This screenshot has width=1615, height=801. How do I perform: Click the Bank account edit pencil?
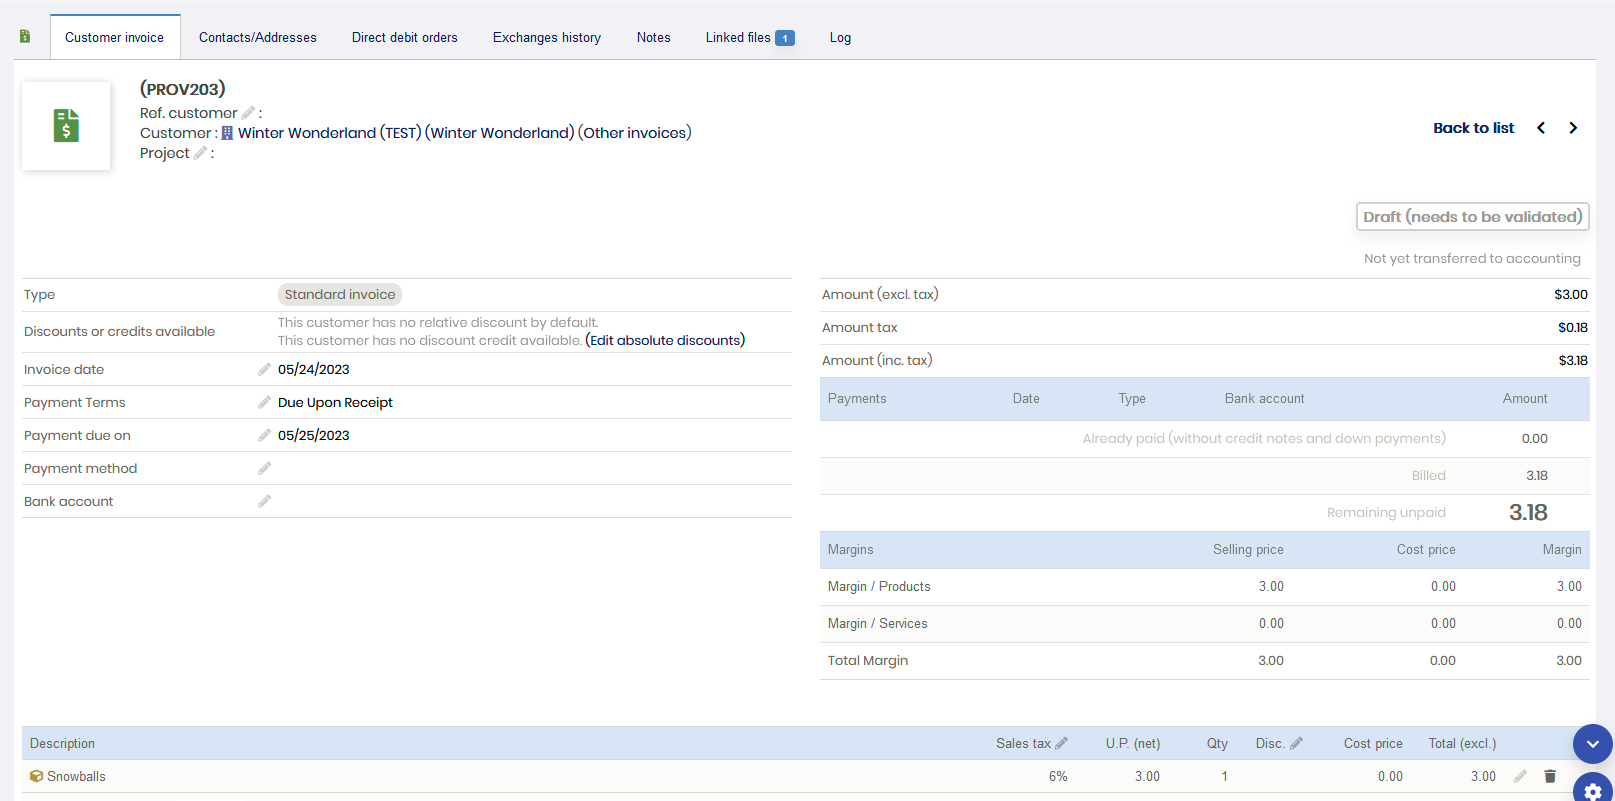point(264,501)
